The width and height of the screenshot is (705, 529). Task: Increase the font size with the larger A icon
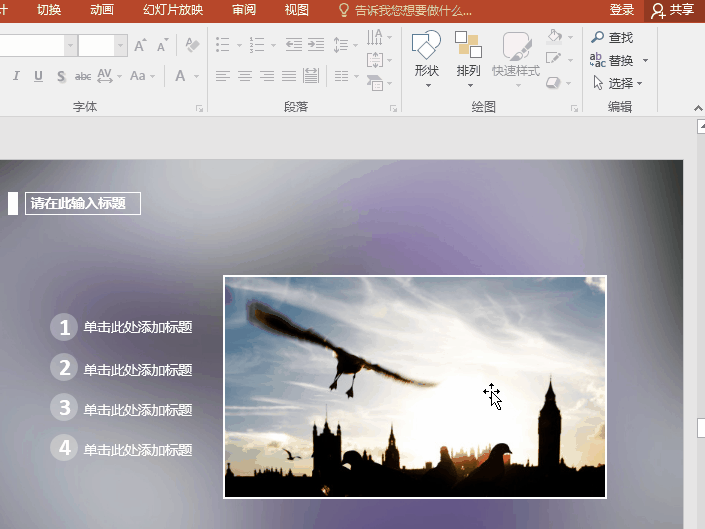[x=140, y=45]
